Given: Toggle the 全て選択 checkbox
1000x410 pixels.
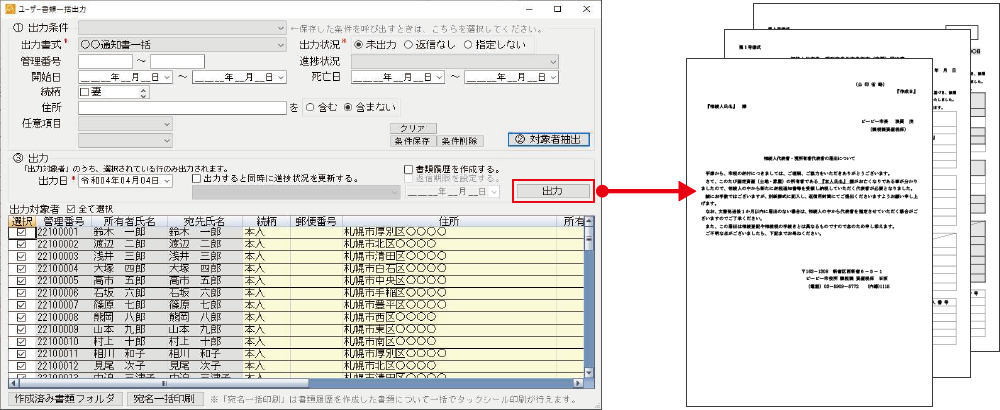Looking at the screenshot, I should tap(69, 208).
